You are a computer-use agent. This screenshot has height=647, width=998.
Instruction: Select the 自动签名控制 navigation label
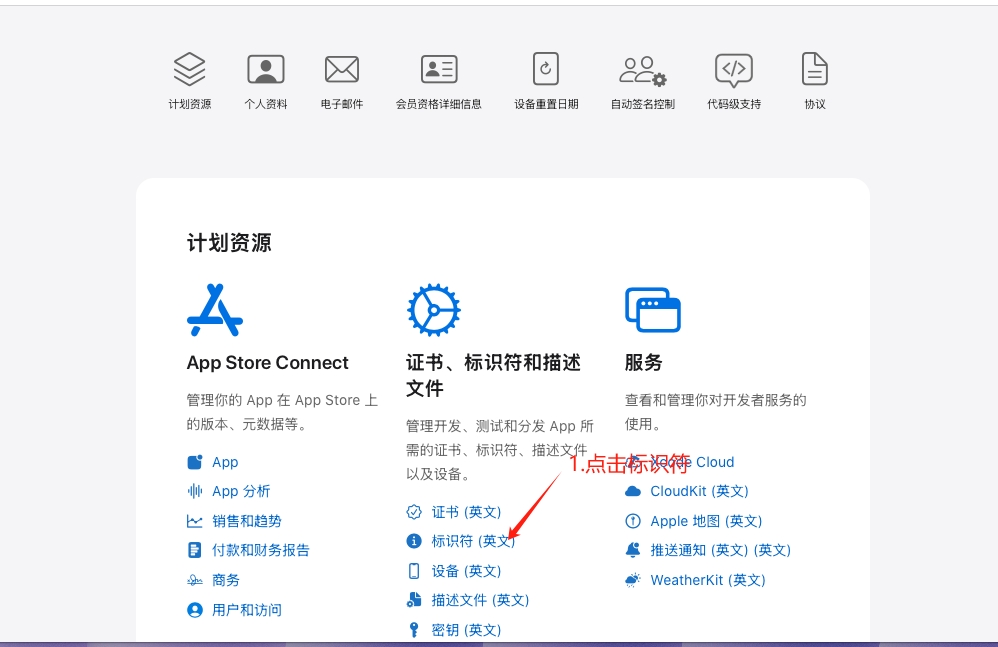pos(643,104)
